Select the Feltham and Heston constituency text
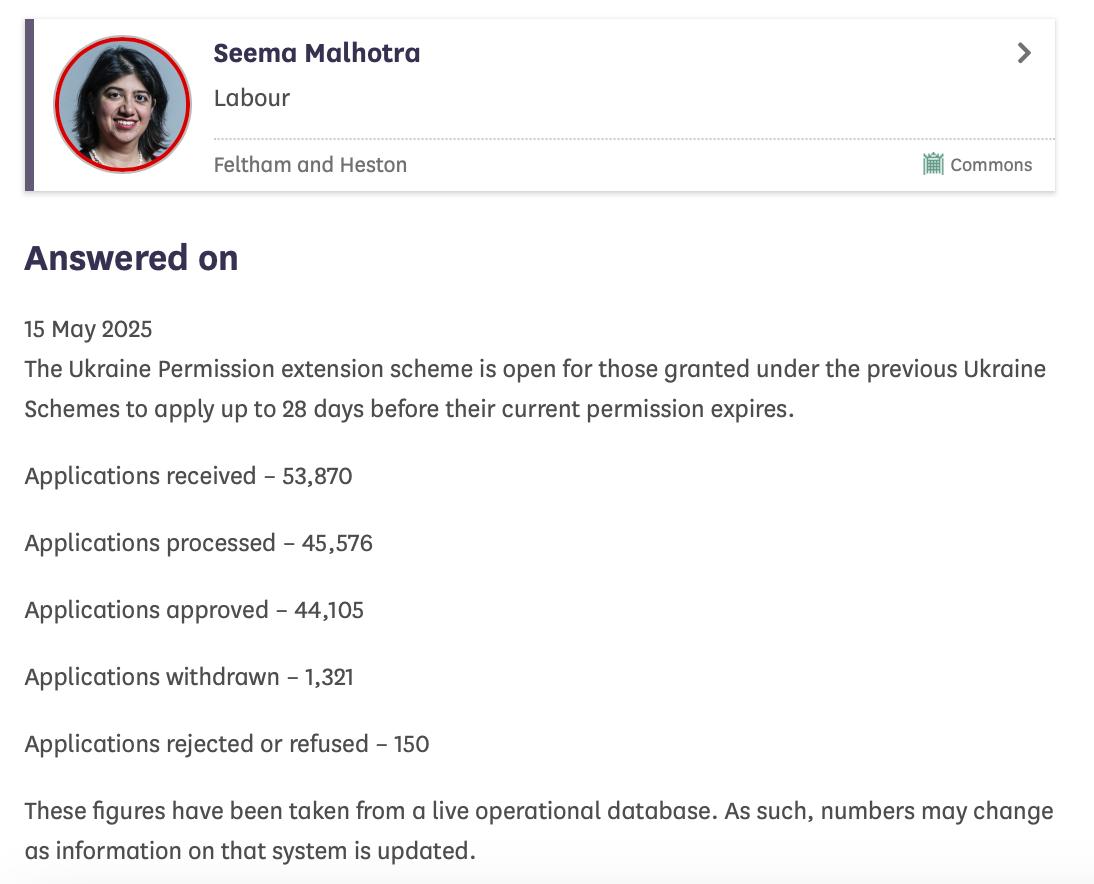Image resolution: width=1094 pixels, height=884 pixels. [310, 165]
